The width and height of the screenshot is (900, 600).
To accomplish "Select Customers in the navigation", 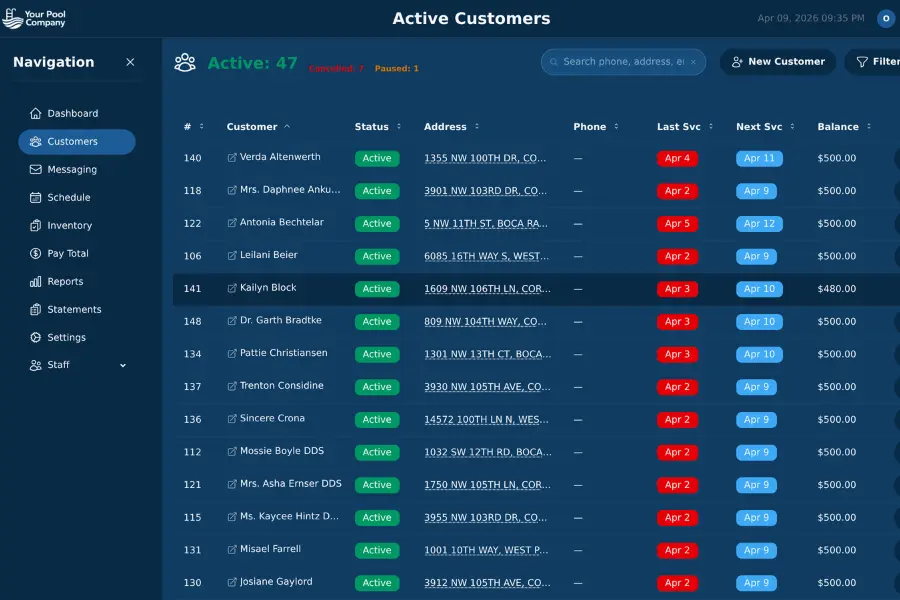I will 77,141.
